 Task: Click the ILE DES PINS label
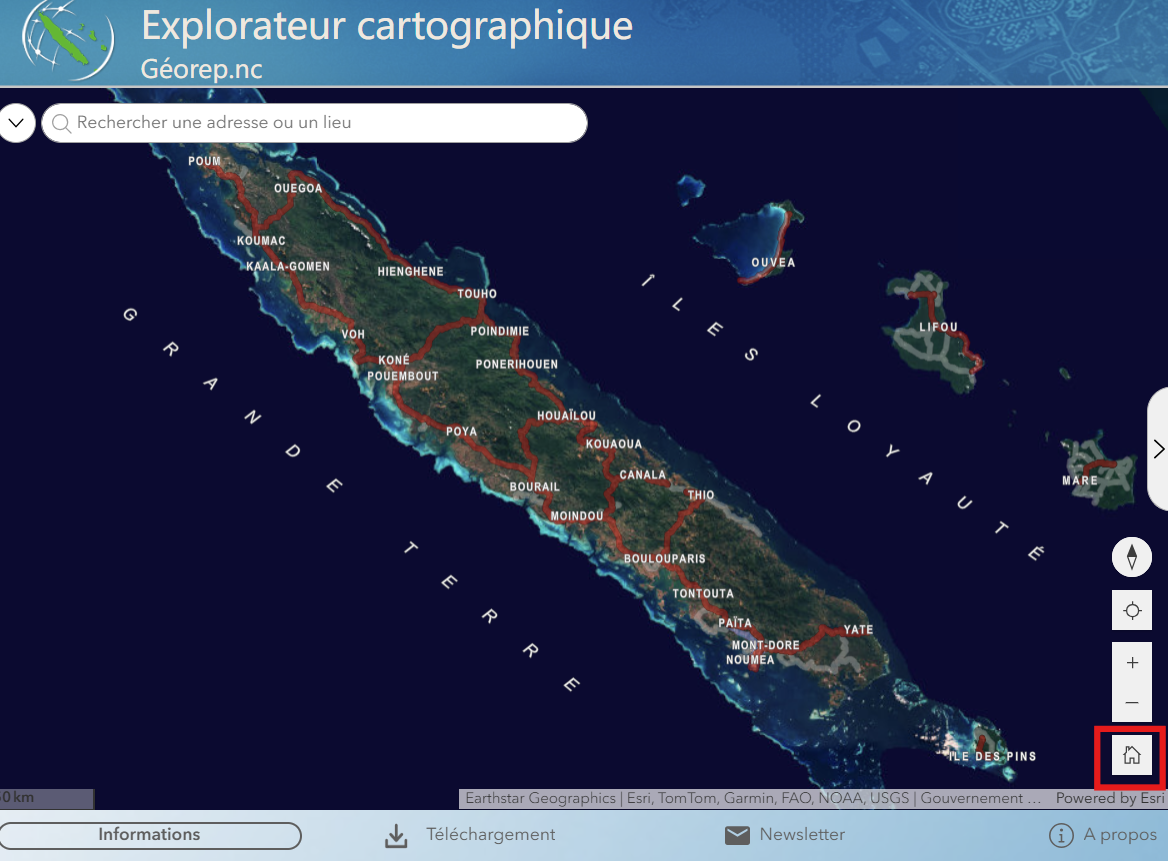(992, 756)
